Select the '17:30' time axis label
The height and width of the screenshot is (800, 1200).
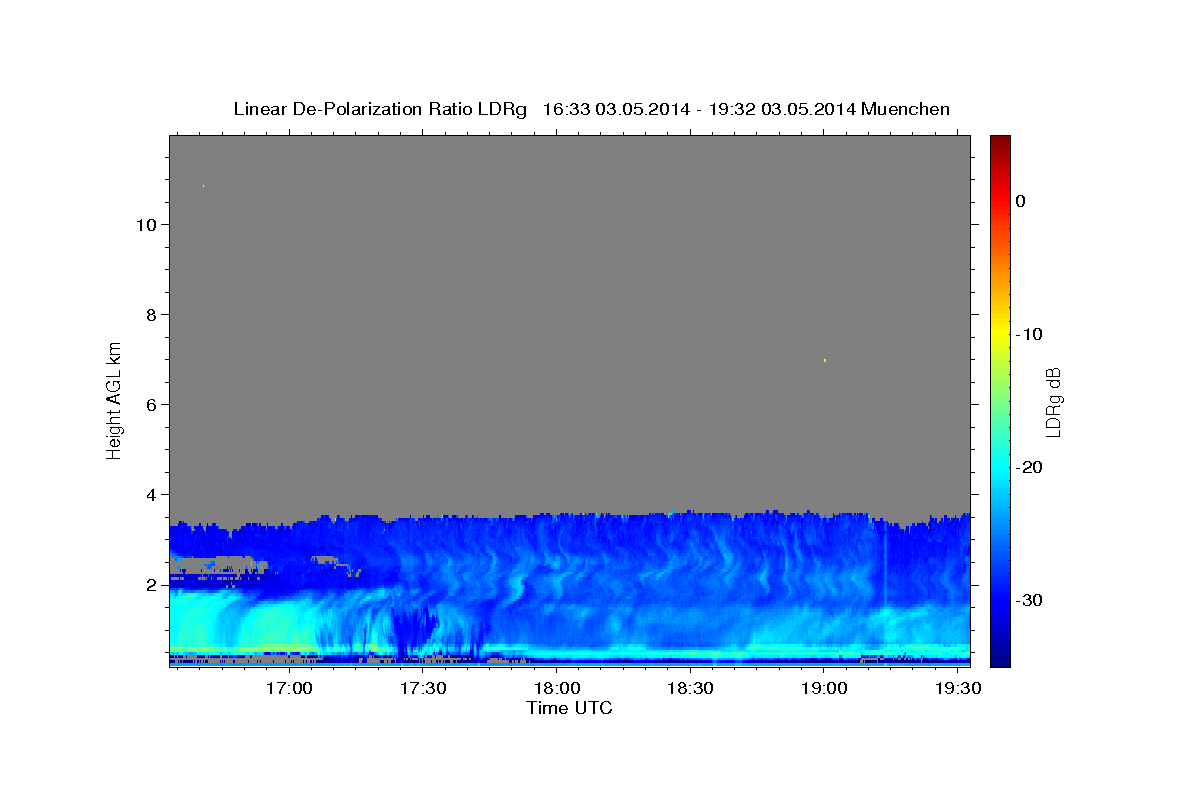[423, 689]
